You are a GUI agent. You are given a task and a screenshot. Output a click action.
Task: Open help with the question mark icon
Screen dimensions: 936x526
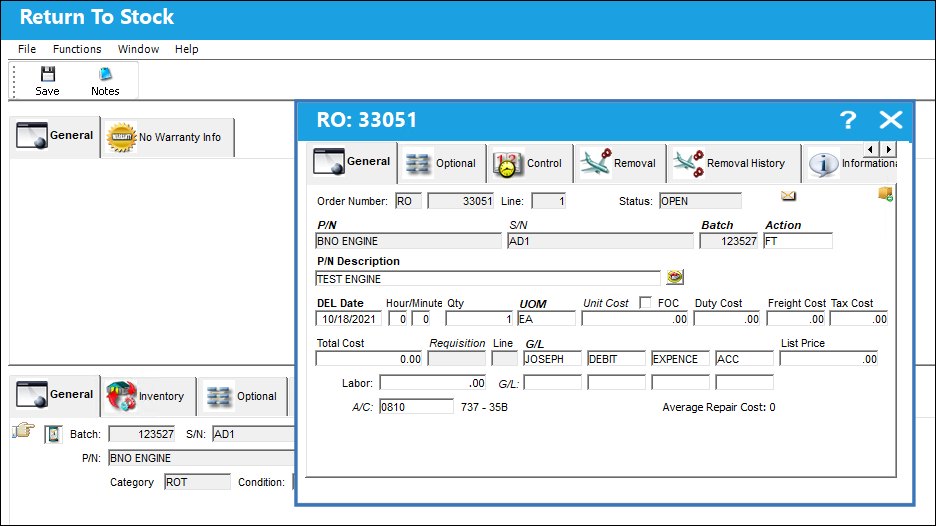click(x=848, y=120)
